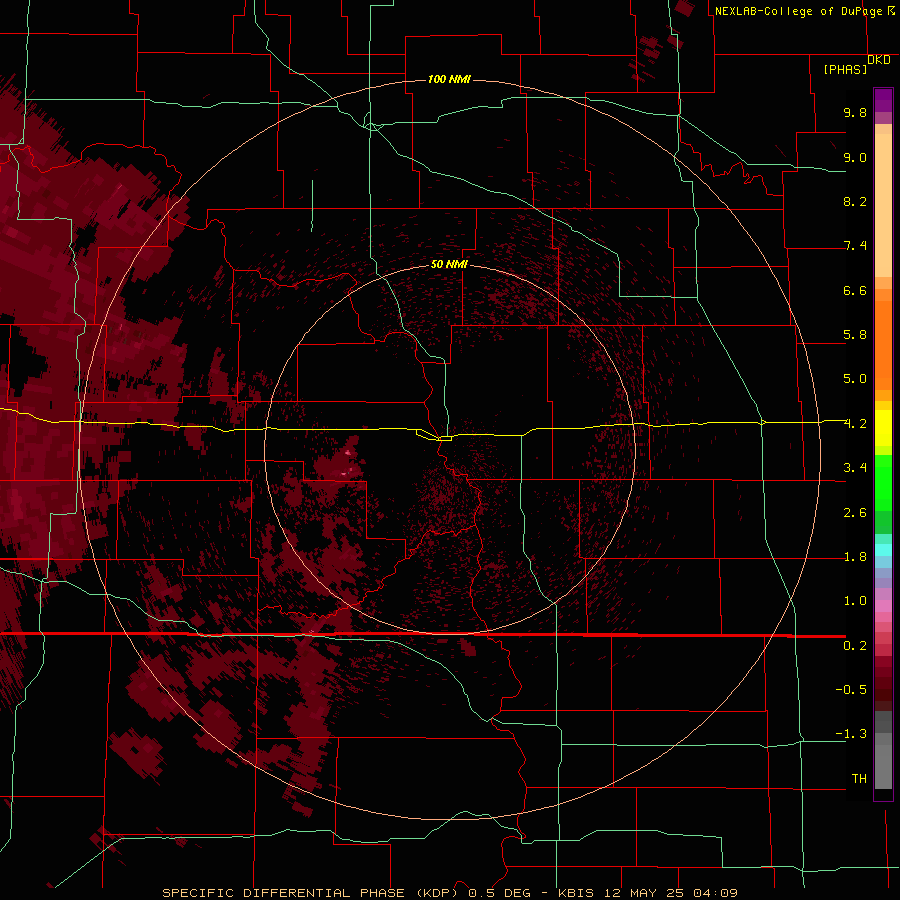Click the NEXLAB-College of DuPage label
The height and width of the screenshot is (900, 900).
[798, 11]
